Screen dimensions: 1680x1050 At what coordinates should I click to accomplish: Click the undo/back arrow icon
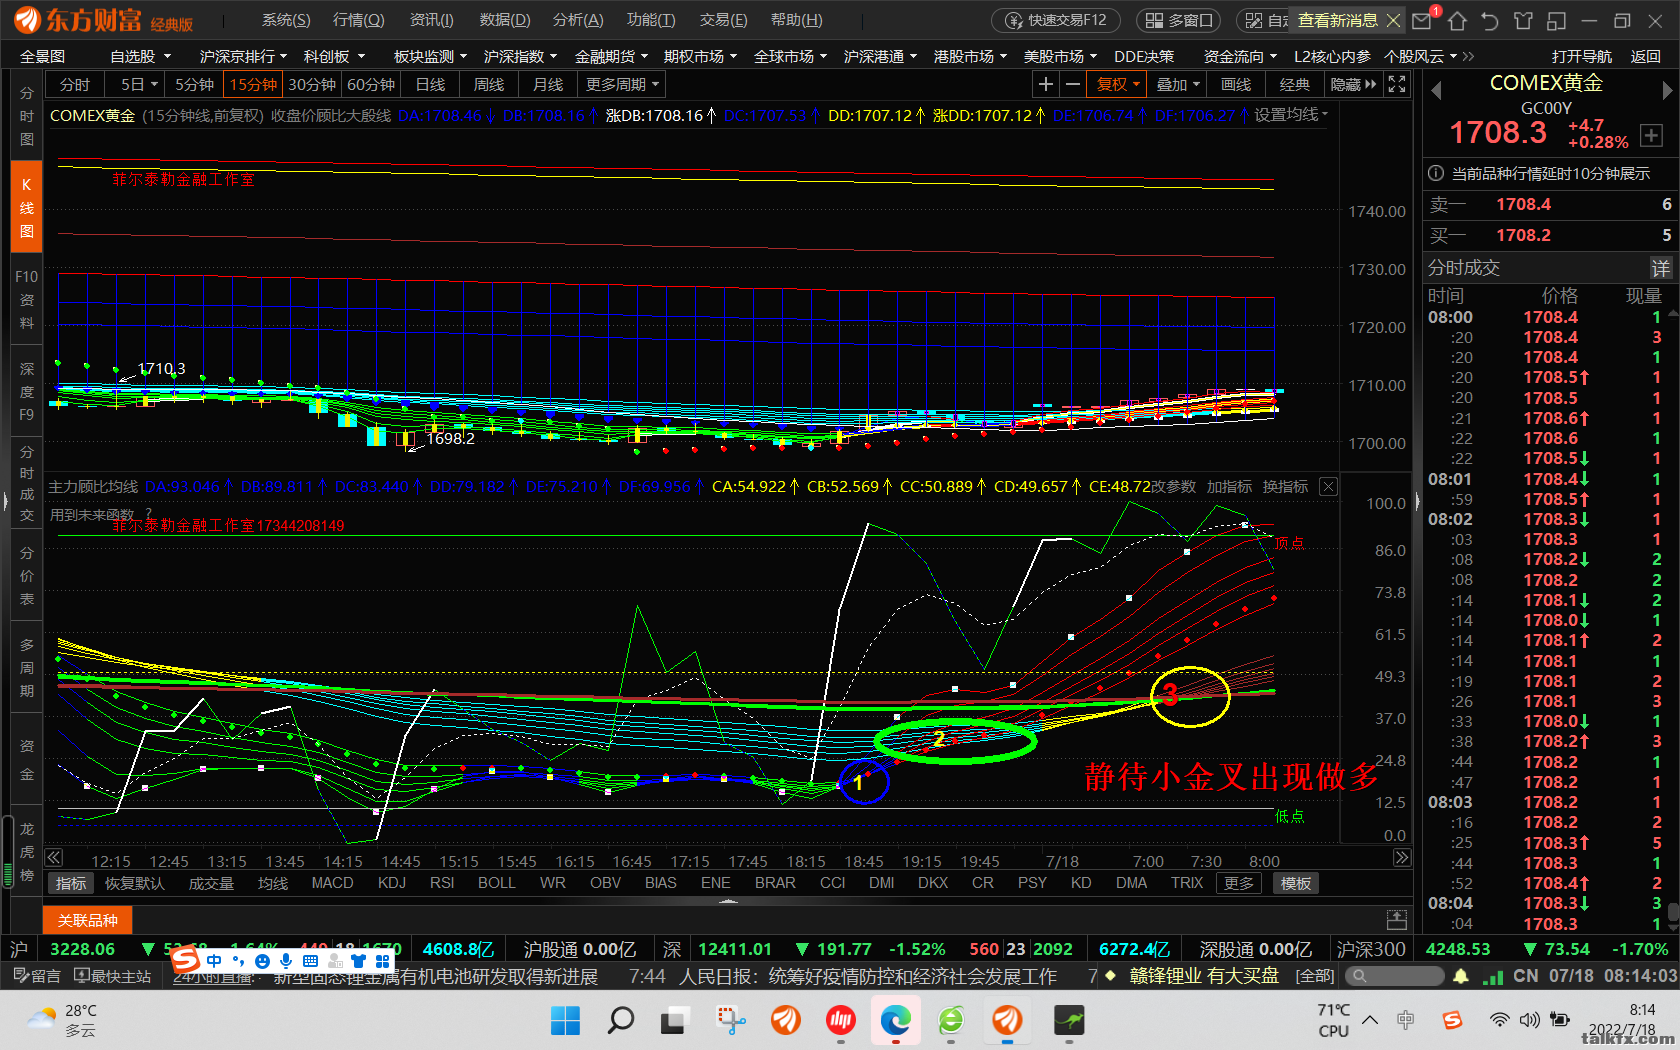point(1490,20)
